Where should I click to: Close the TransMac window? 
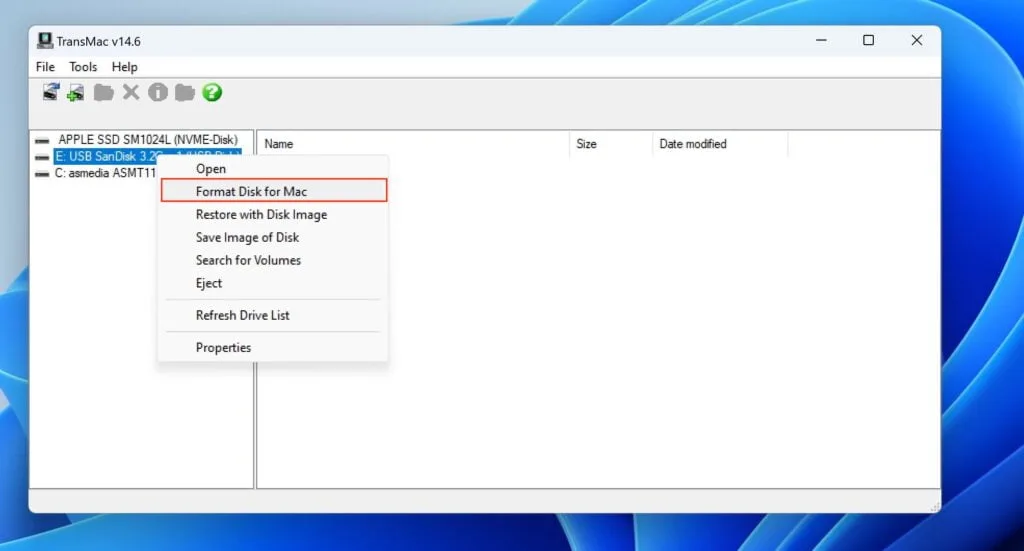tap(916, 40)
